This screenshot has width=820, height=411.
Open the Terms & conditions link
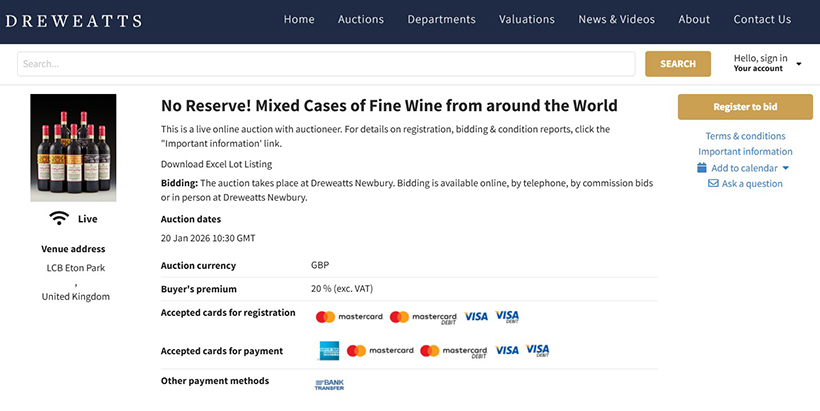745,136
